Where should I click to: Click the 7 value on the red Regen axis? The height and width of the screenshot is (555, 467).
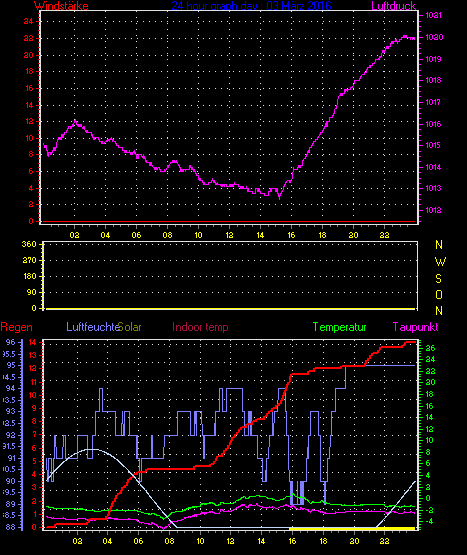pos(34,435)
